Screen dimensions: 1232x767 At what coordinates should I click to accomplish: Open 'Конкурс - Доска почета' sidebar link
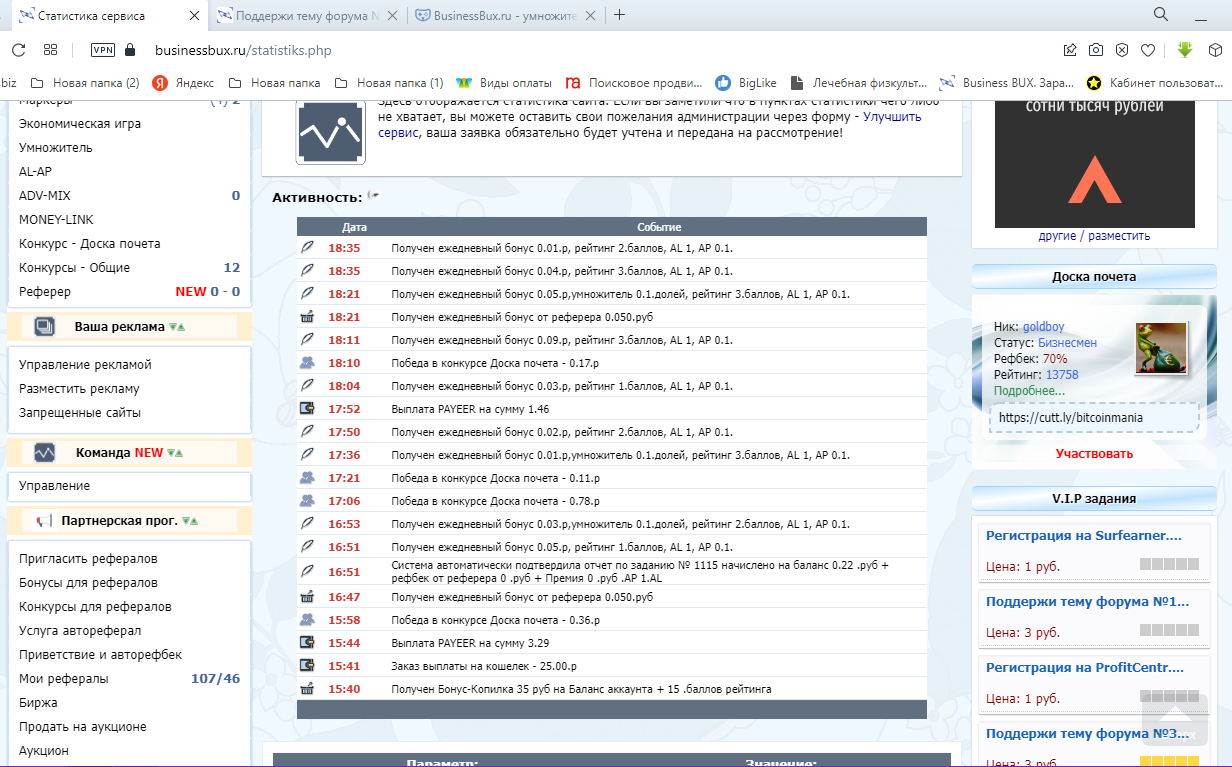click(x=90, y=244)
